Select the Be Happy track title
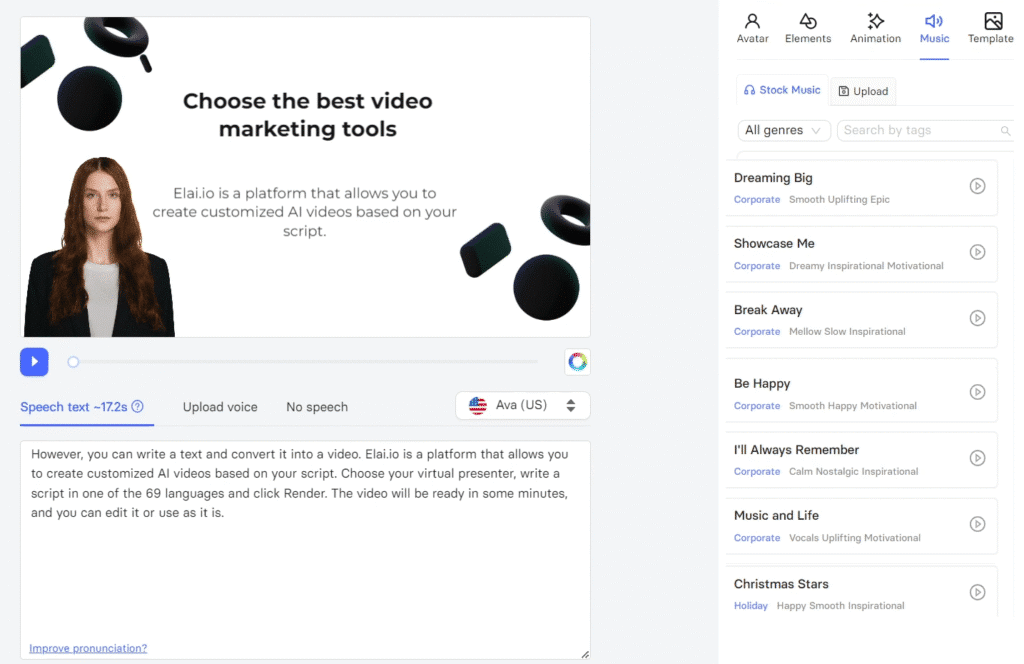Screen dimensions: 1024x664 (x=762, y=383)
